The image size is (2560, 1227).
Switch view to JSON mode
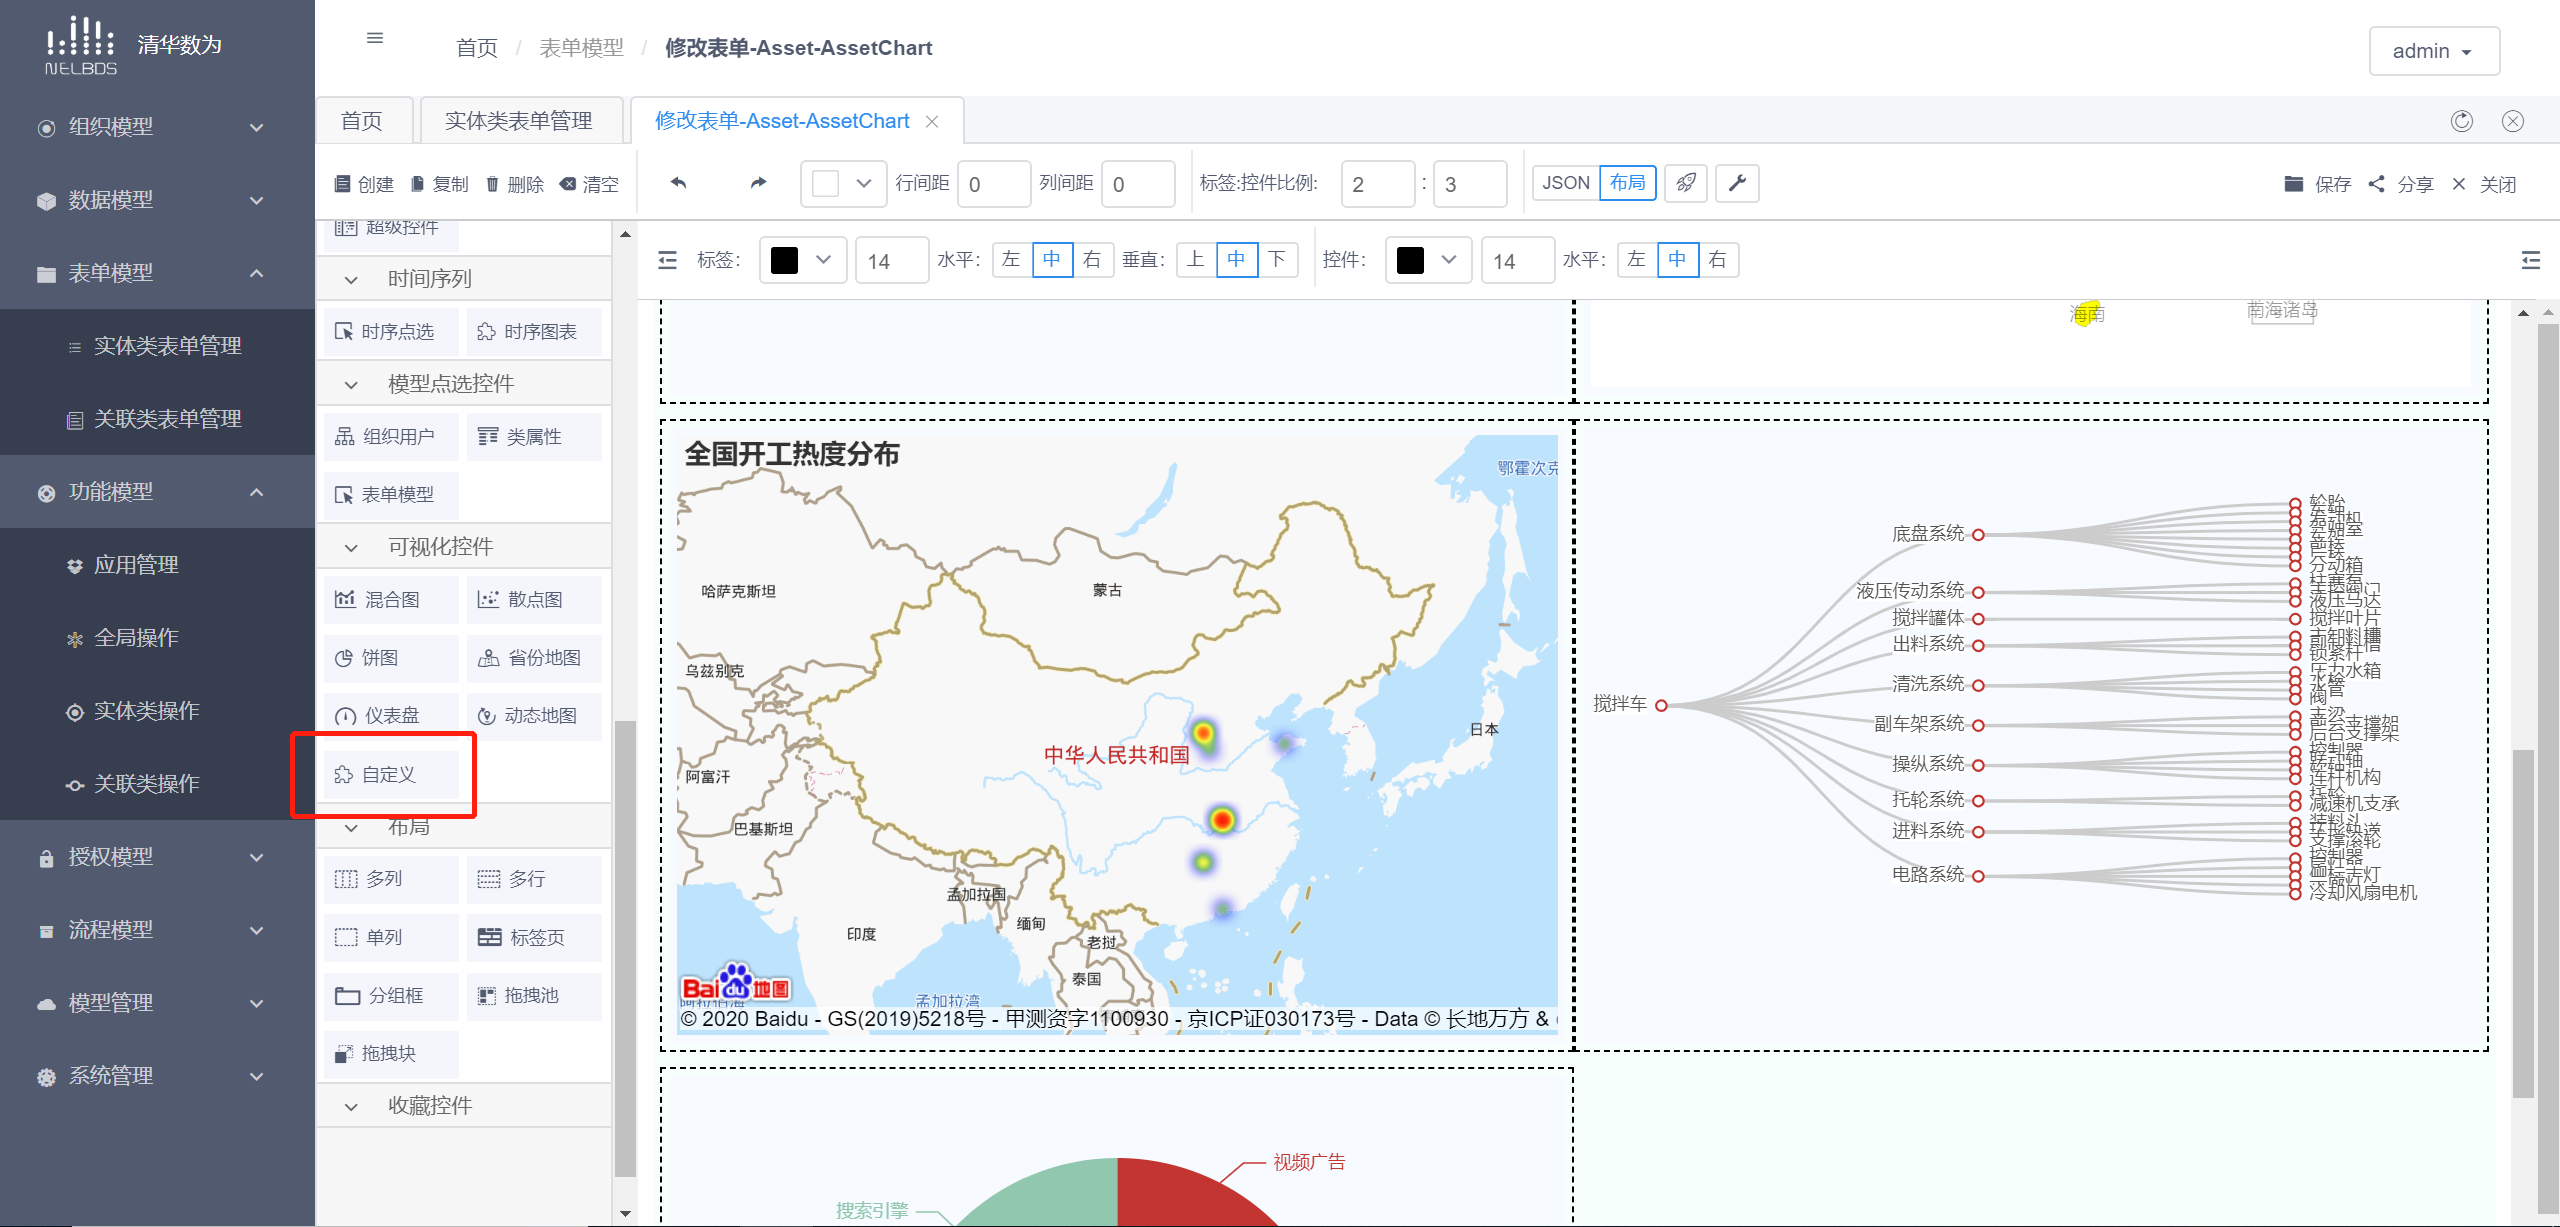[1566, 183]
